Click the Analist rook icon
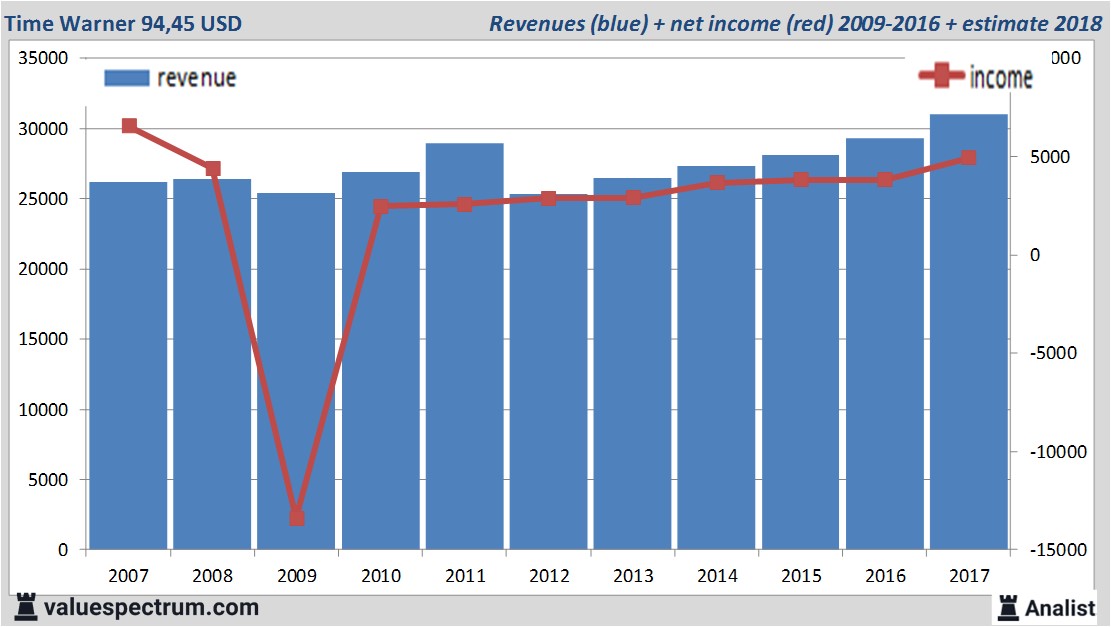Screen dimensions: 1111x627 point(1008,608)
